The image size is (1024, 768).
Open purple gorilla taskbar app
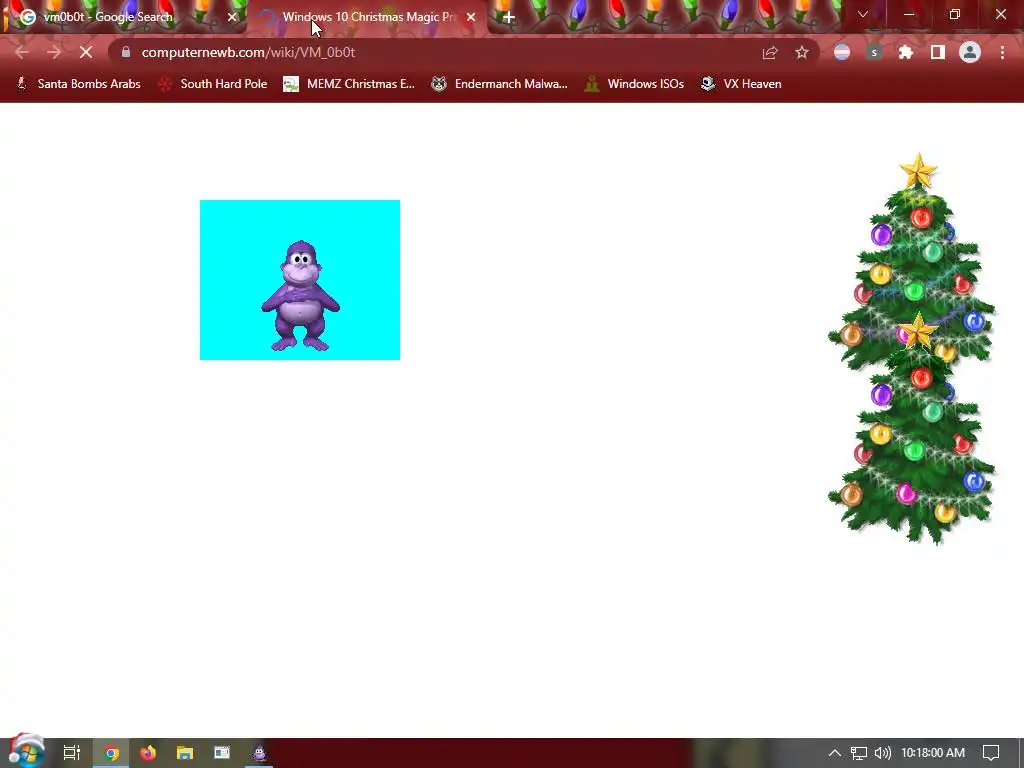click(x=259, y=753)
